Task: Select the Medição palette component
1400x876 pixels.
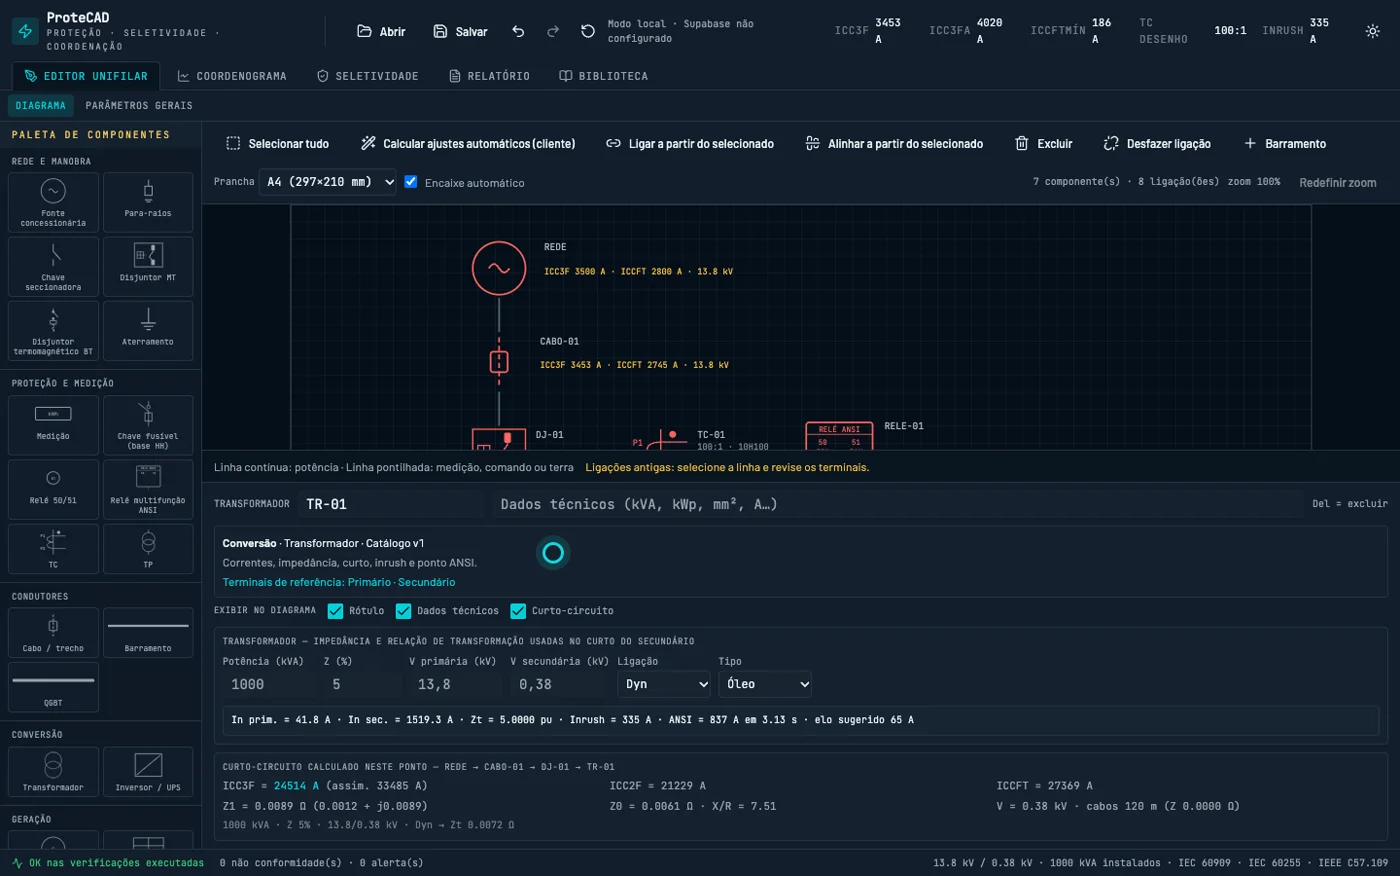Action: pyautogui.click(x=53, y=425)
